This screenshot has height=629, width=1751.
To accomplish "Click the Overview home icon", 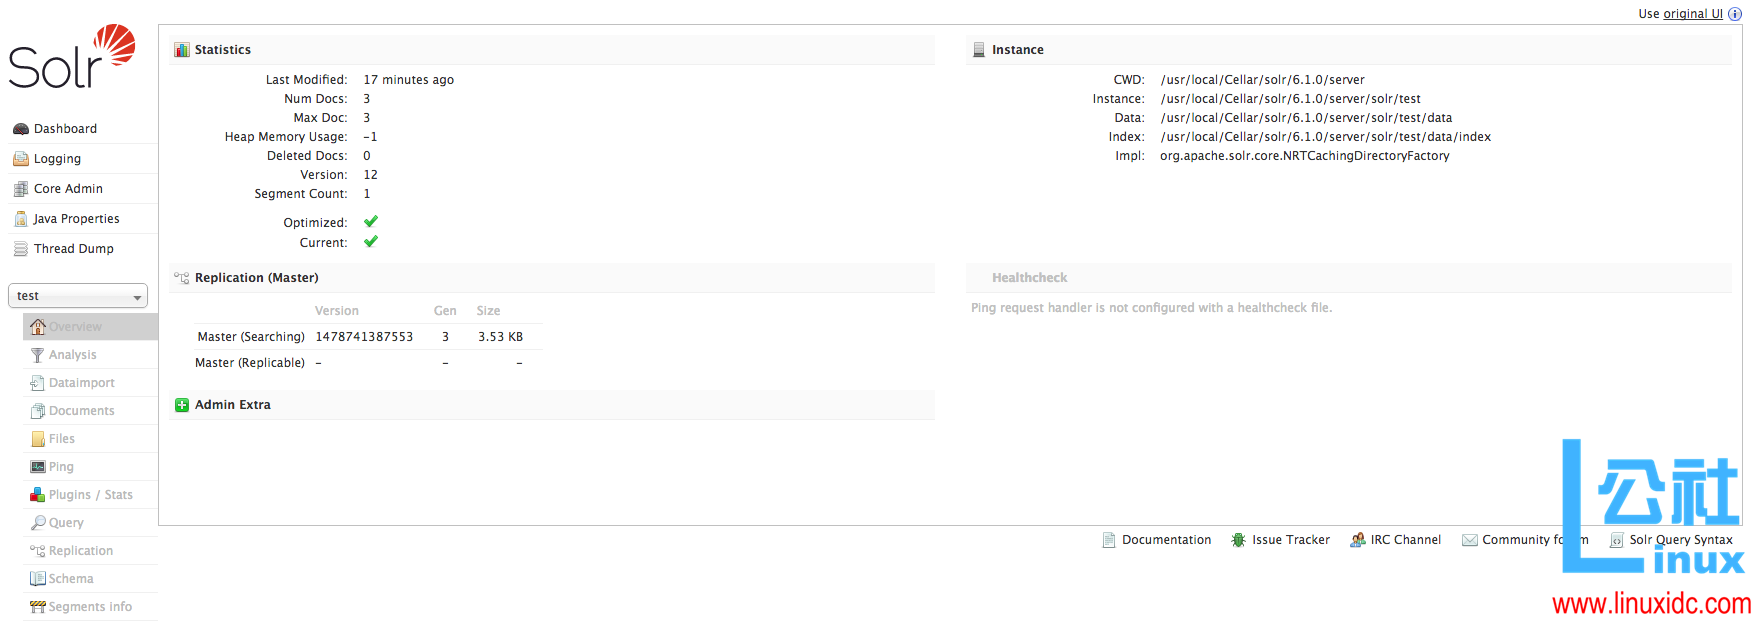I will (x=38, y=327).
